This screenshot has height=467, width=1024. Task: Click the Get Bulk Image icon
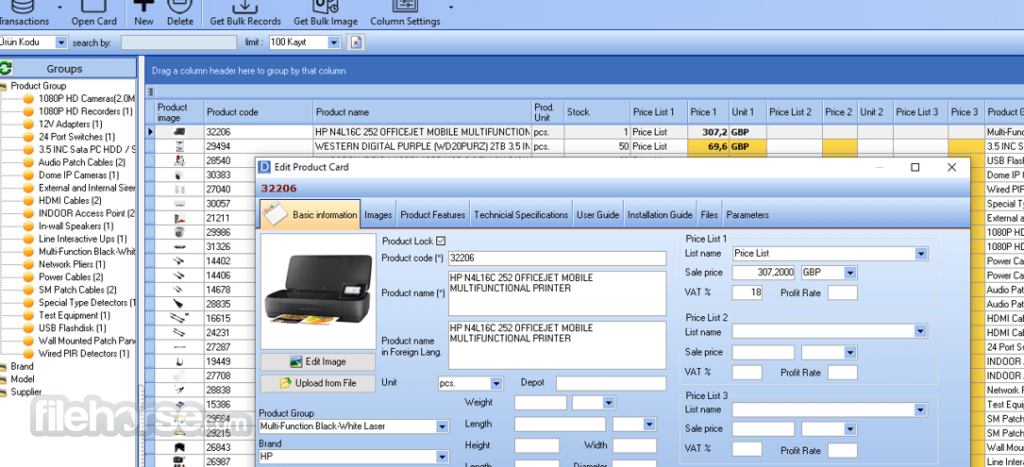(325, 6)
